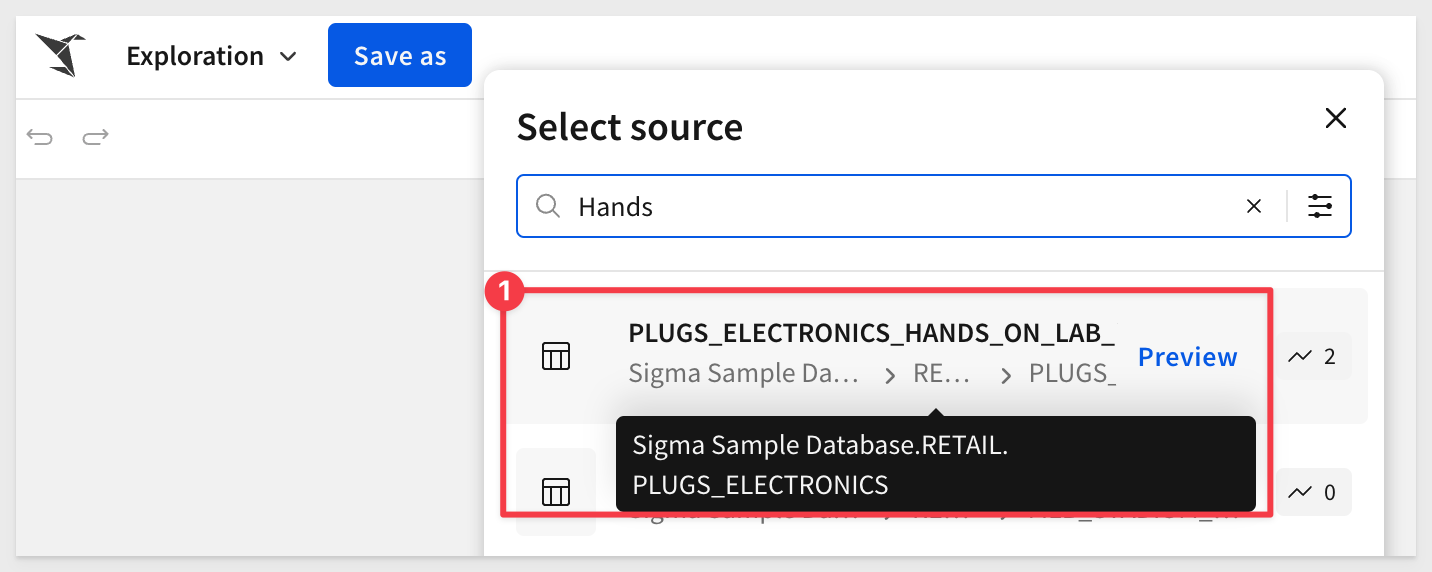1432x572 pixels.
Task: Clear the Hands search text
Action: (1254, 206)
